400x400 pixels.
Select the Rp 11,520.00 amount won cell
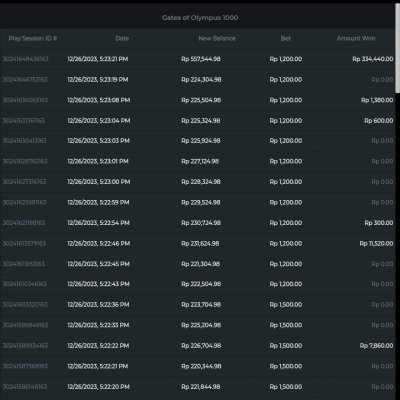click(376, 243)
